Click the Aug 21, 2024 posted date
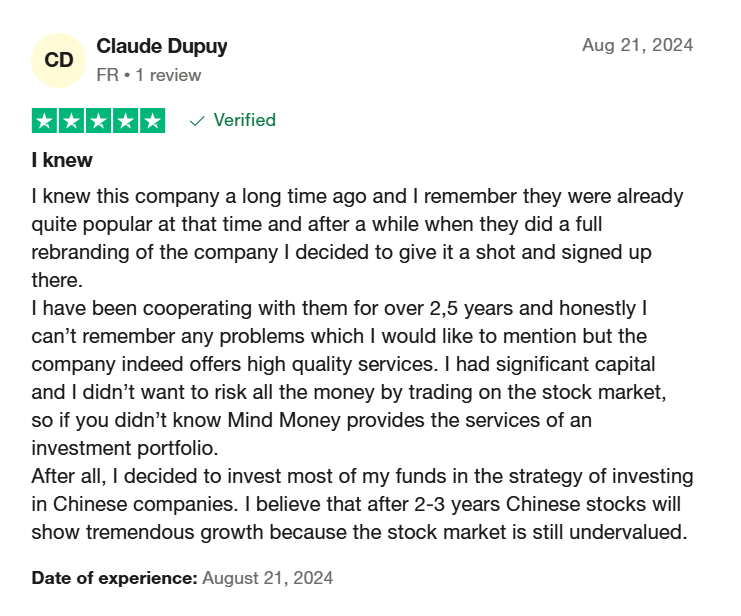Viewport: 741px width, 616px height. 638,45
